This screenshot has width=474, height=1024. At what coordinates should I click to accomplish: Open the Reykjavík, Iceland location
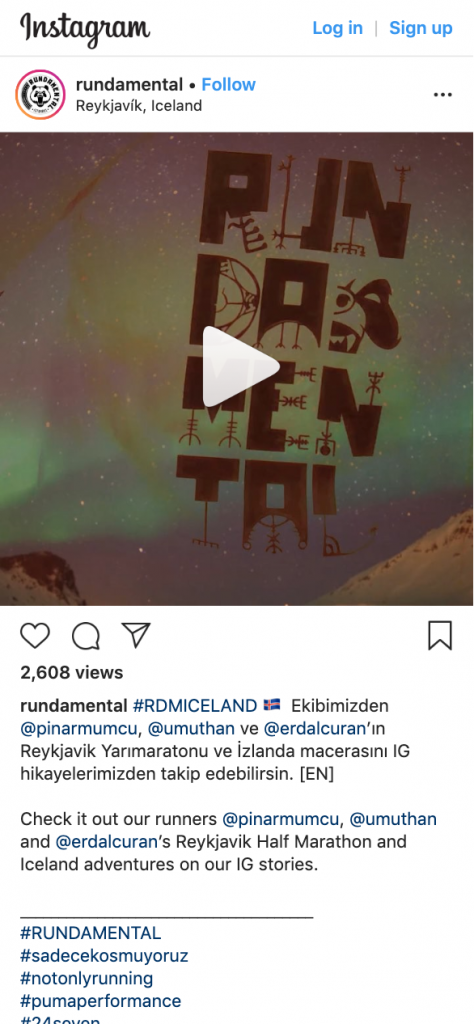coord(139,106)
